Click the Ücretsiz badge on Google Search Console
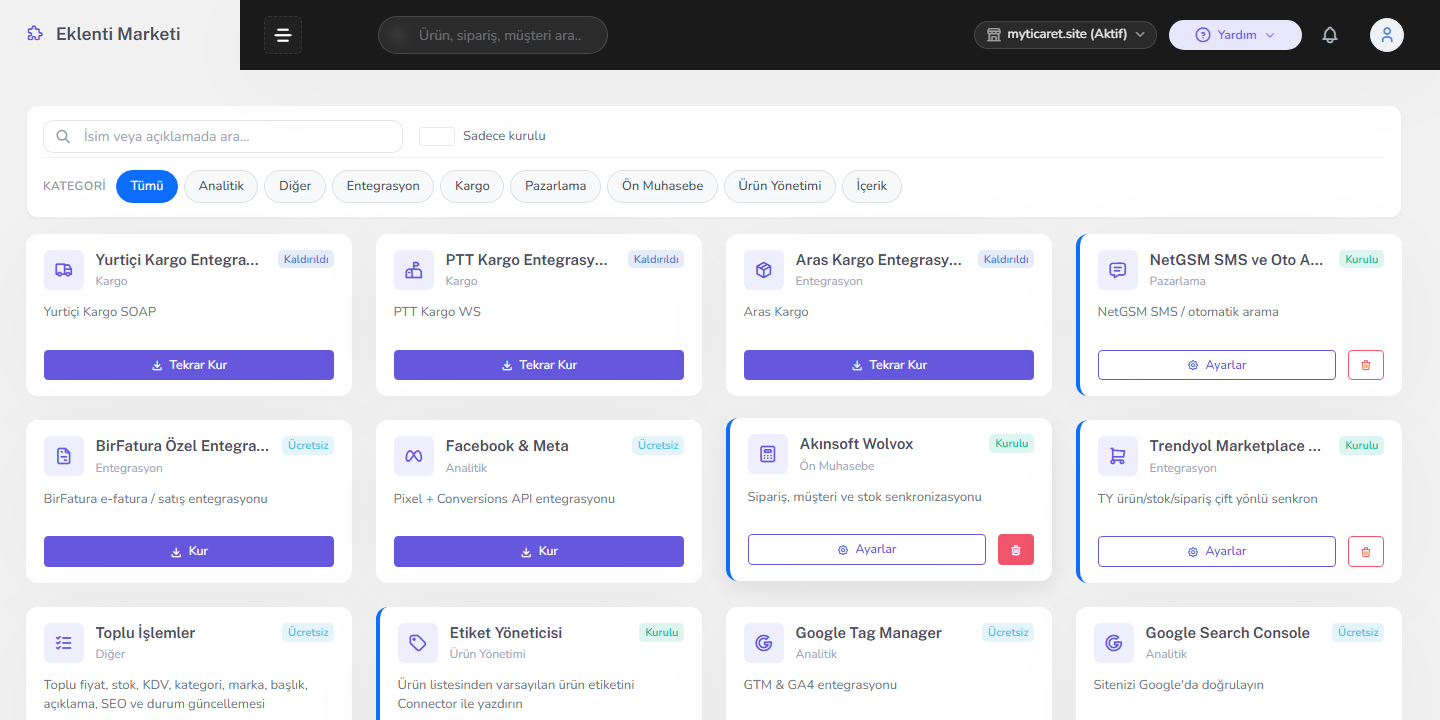 1358,632
